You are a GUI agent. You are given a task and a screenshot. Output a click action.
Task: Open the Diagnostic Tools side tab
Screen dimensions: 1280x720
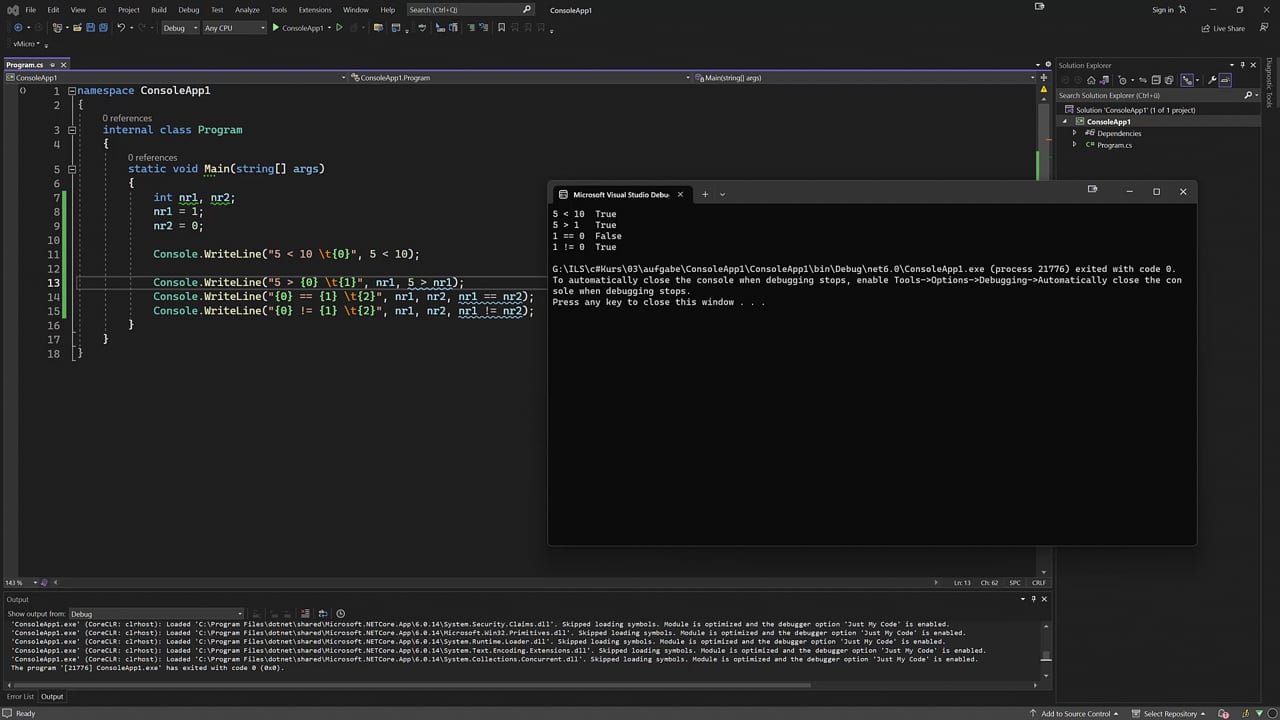click(x=1269, y=84)
